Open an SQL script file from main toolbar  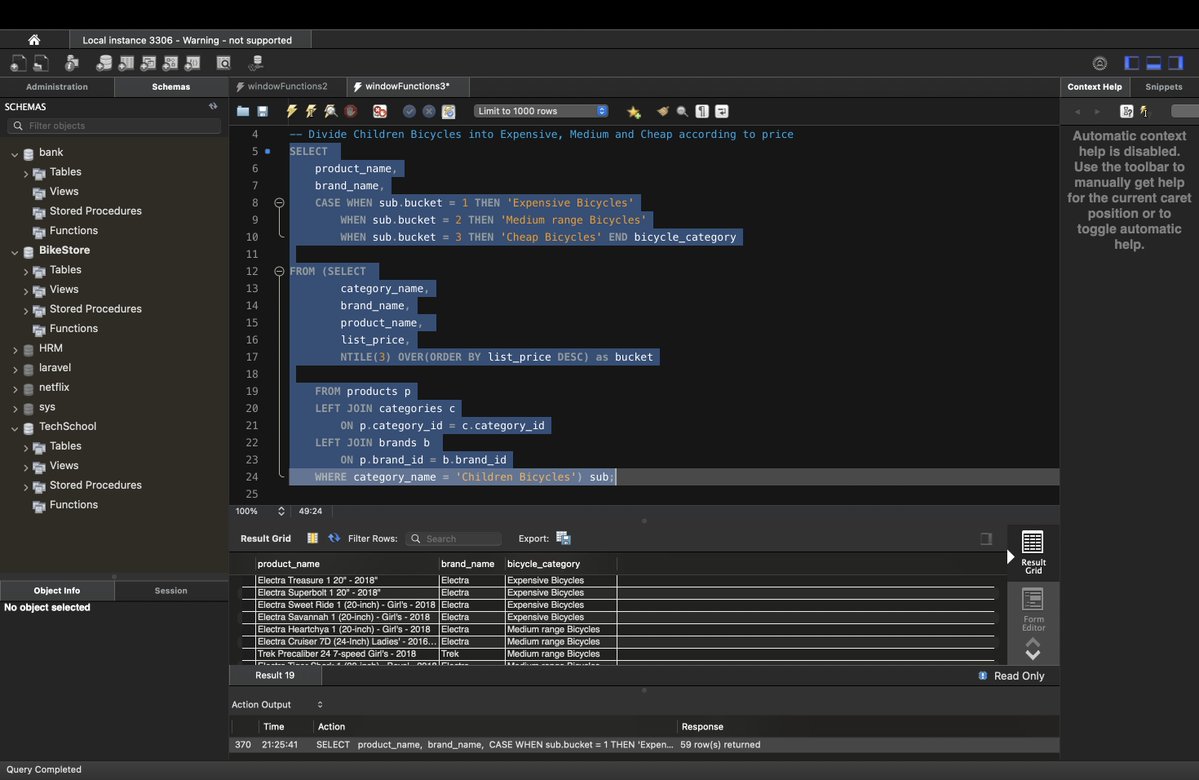pos(41,63)
